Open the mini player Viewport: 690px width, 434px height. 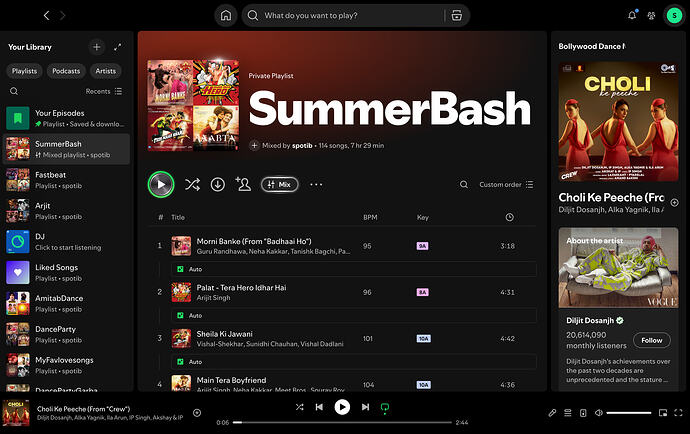(663, 413)
